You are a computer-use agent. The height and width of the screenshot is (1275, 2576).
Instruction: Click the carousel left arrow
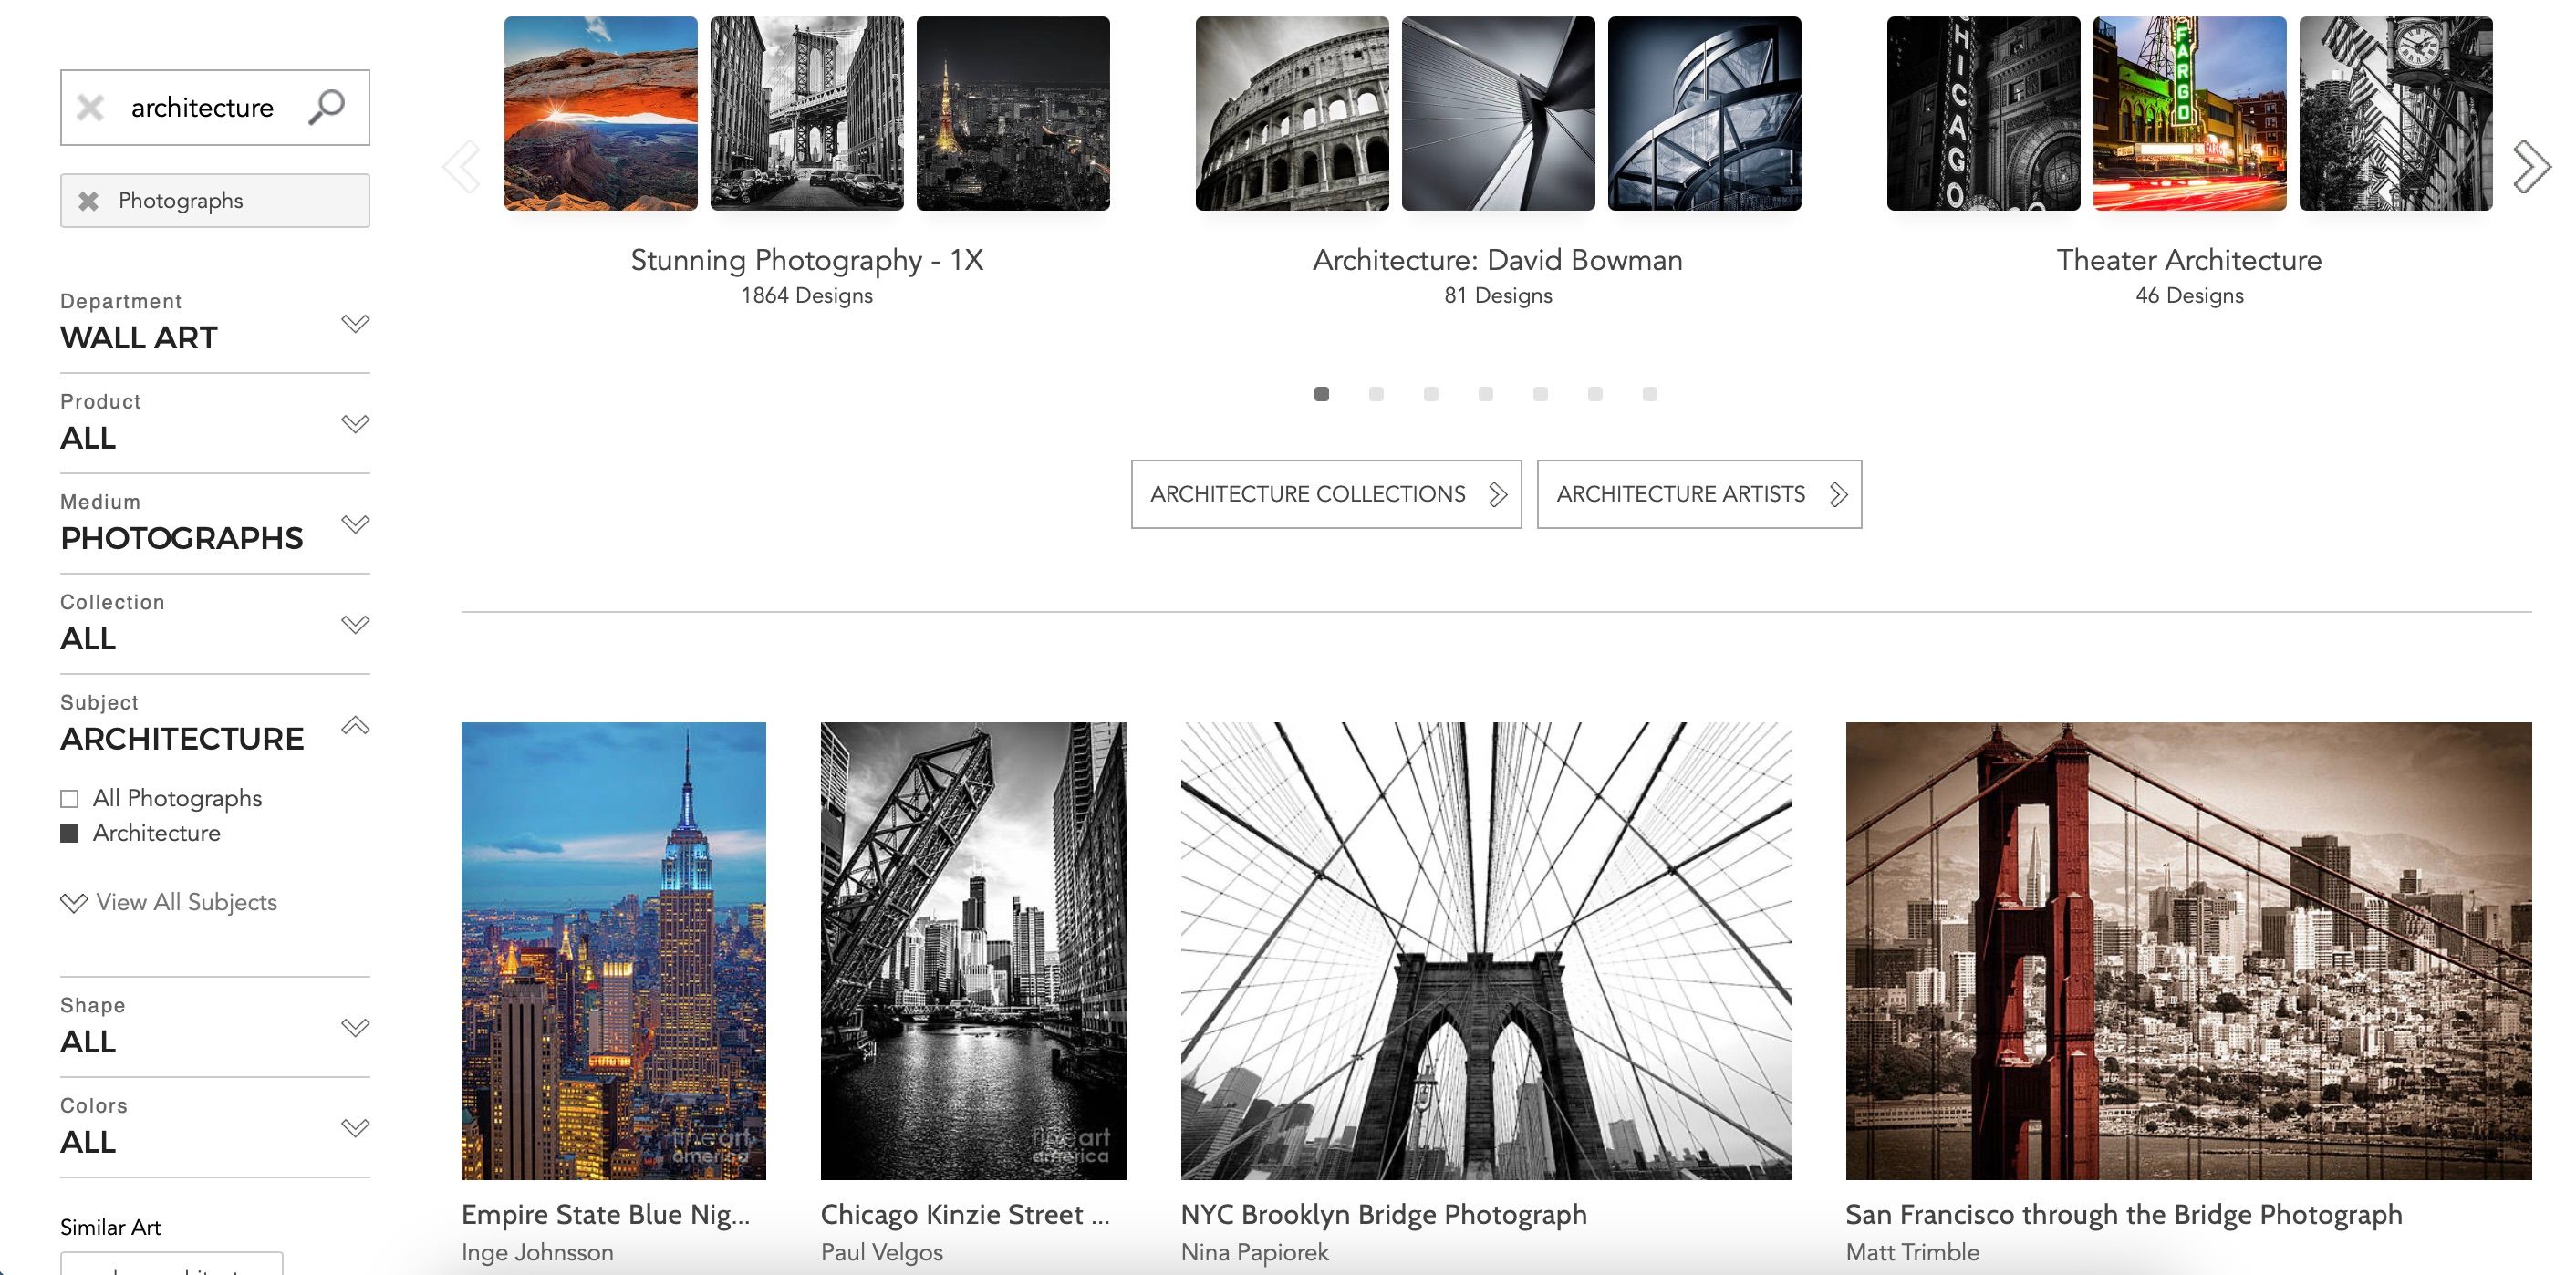click(x=461, y=166)
